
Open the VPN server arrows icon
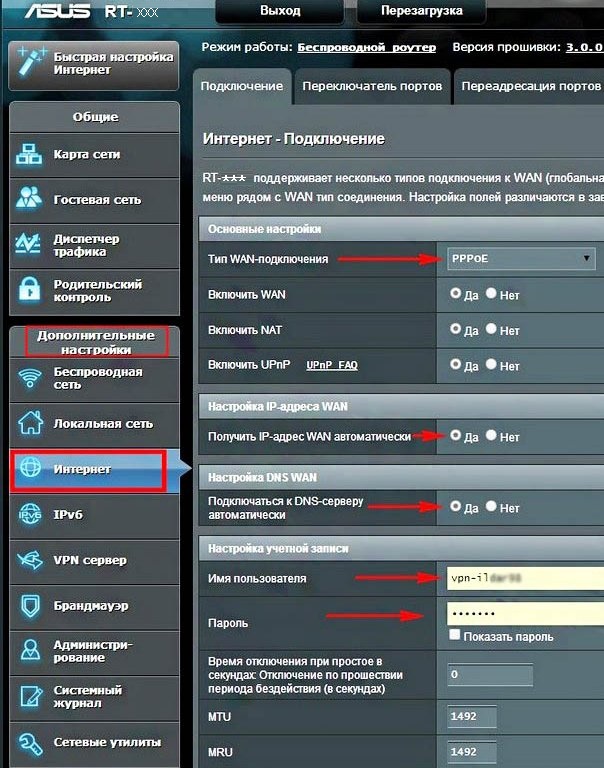[30, 559]
